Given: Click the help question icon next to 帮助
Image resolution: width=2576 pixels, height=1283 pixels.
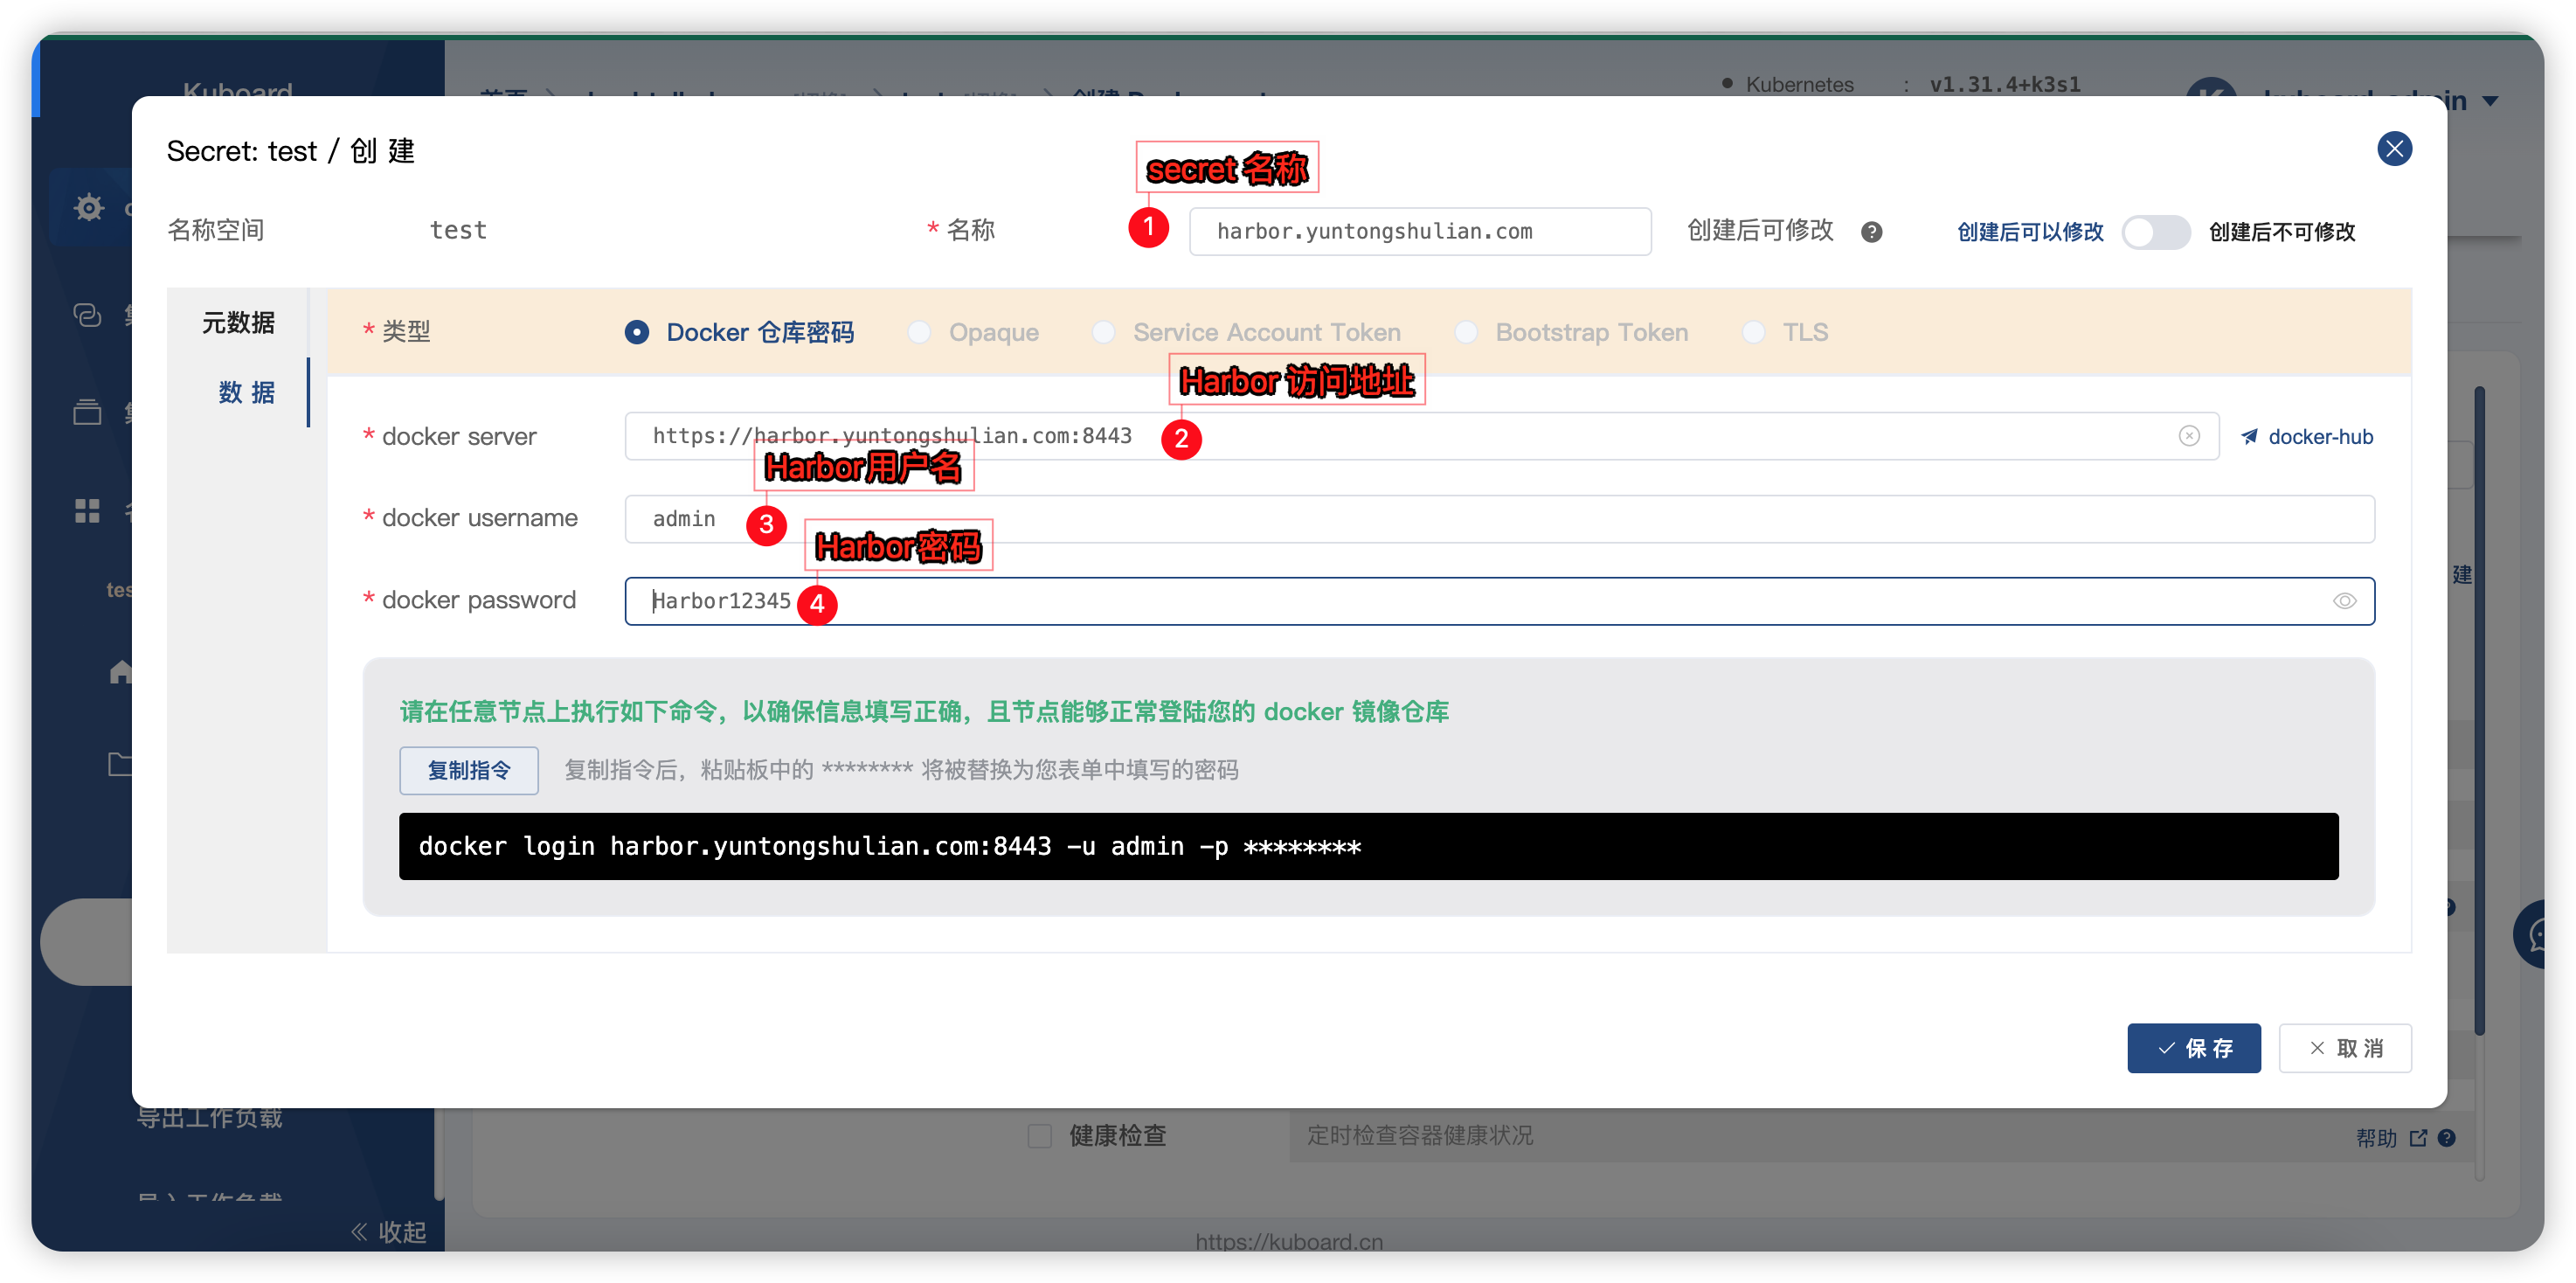Looking at the screenshot, I should (x=2447, y=1138).
